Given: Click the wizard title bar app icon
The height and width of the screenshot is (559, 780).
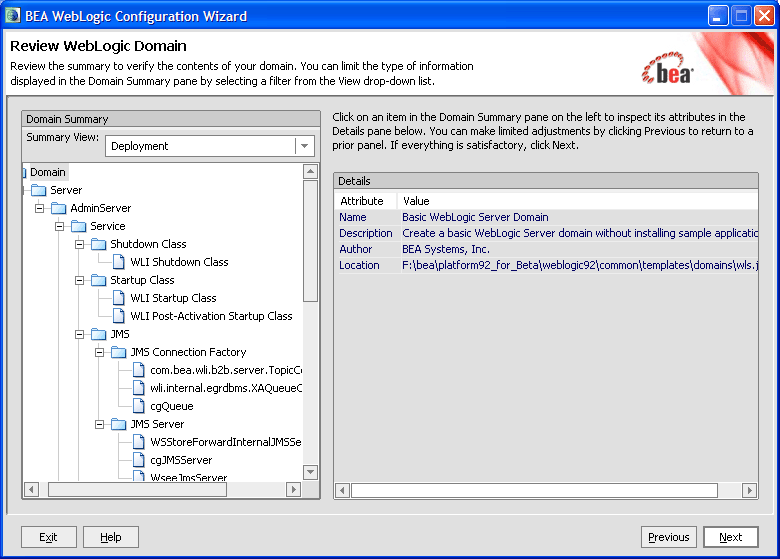Looking at the screenshot, I should click(x=12, y=16).
